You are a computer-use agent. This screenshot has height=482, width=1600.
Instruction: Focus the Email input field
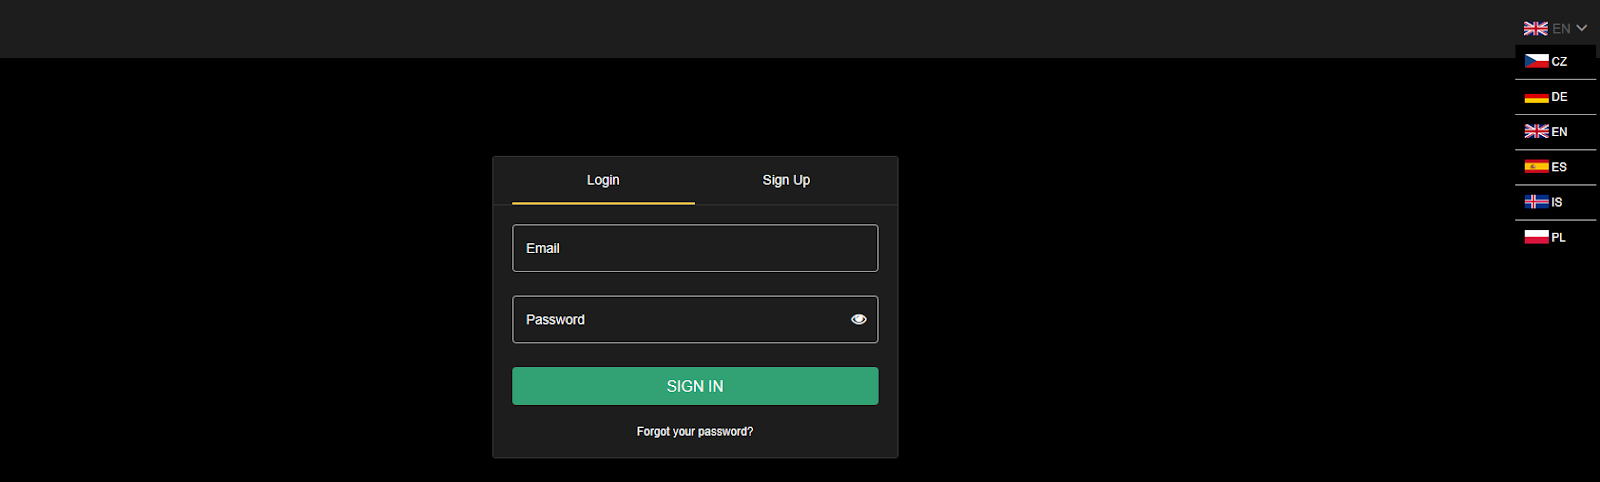coord(695,248)
